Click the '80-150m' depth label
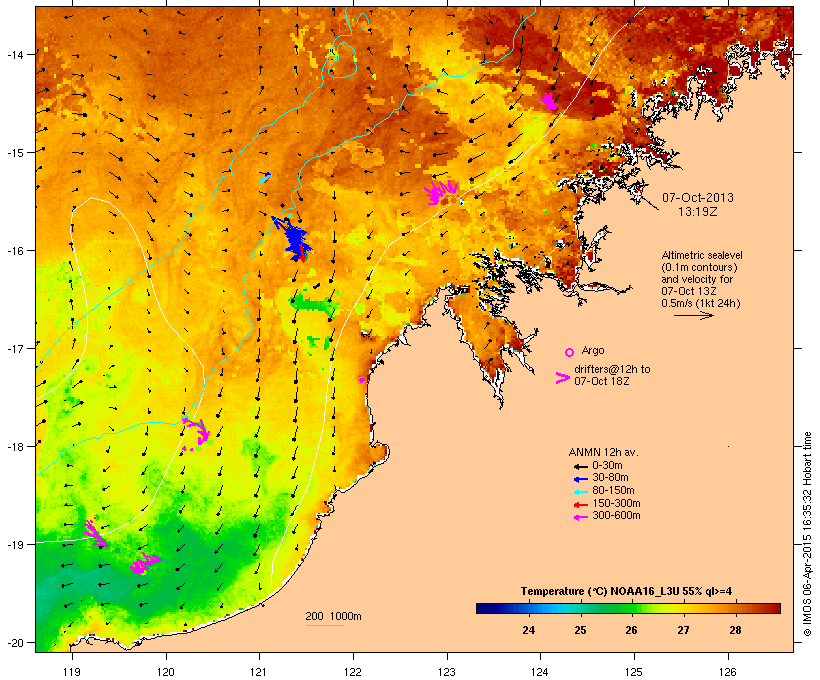 pyautogui.click(x=613, y=491)
